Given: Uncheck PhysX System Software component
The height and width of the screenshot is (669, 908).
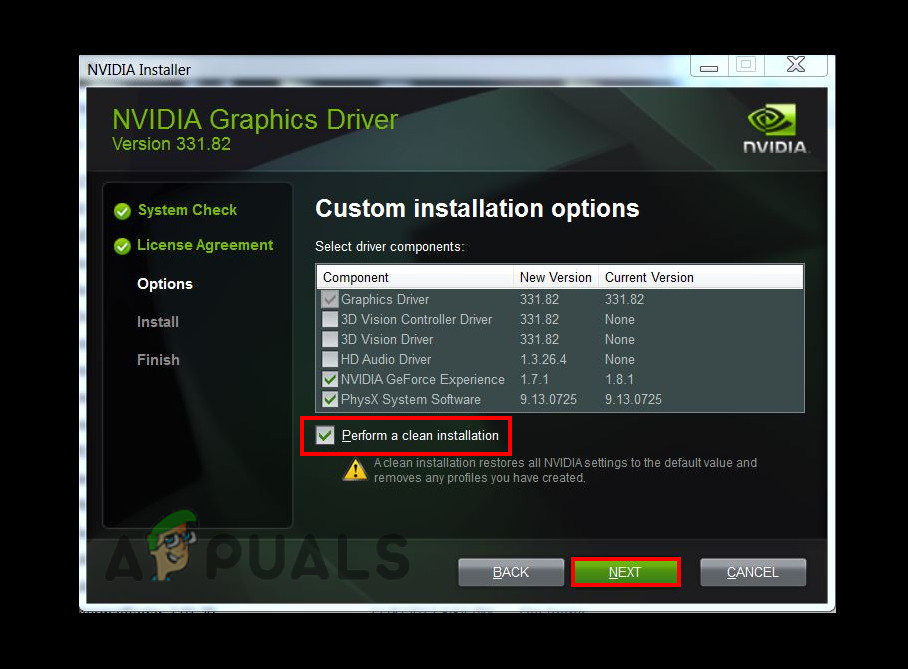Looking at the screenshot, I should click(x=329, y=399).
